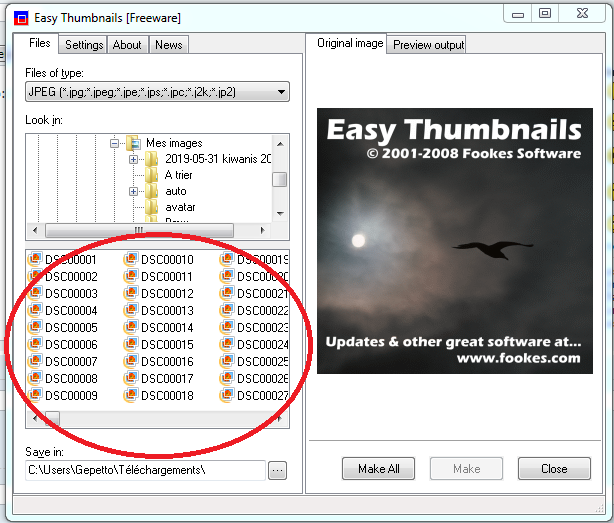Select the auto folder in tree
Screen dimensions: 614x523
175,191
